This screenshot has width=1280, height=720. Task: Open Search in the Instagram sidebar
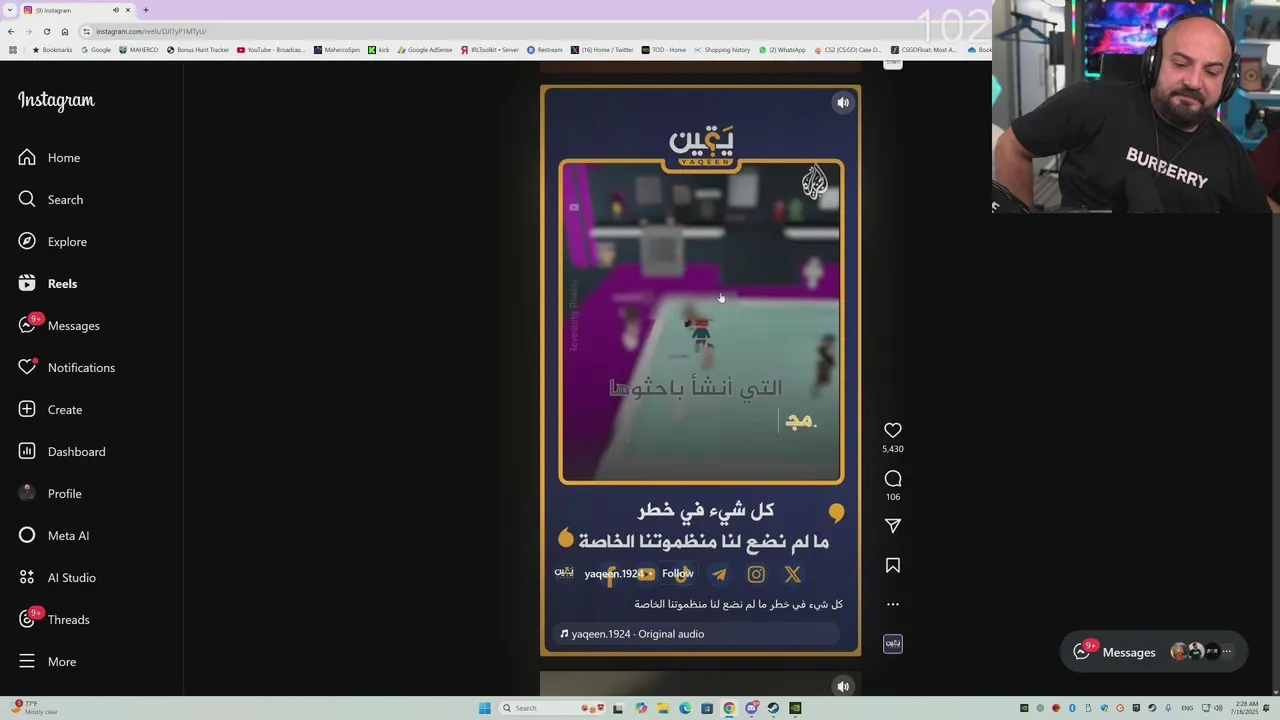[50, 200]
